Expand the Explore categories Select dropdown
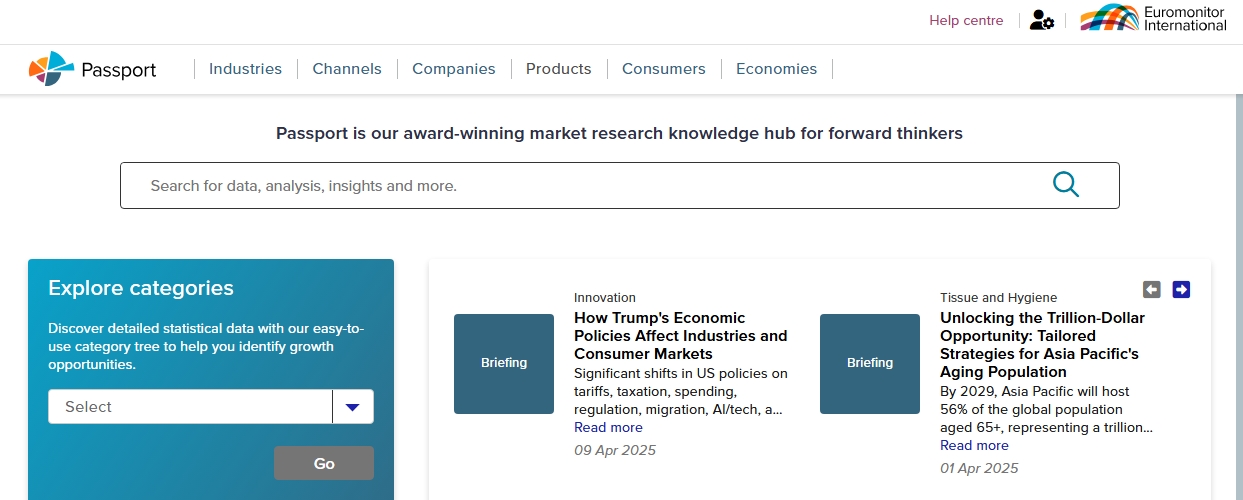The height and width of the screenshot is (500, 1243). (190, 407)
